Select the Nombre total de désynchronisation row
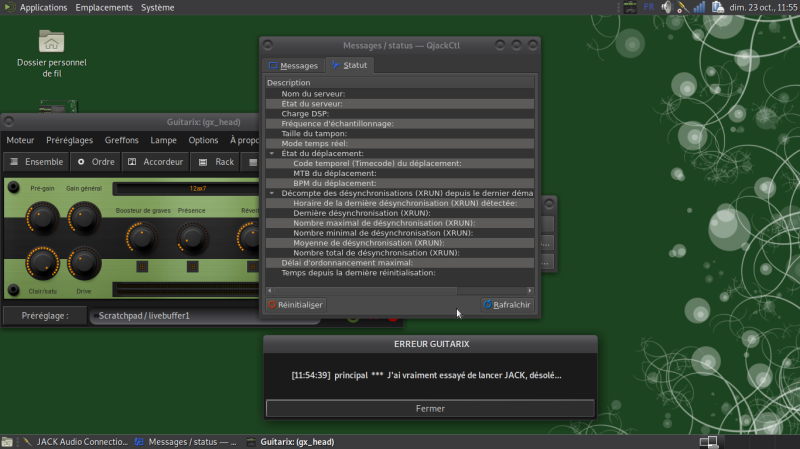This screenshot has height=449, width=800. (399, 253)
